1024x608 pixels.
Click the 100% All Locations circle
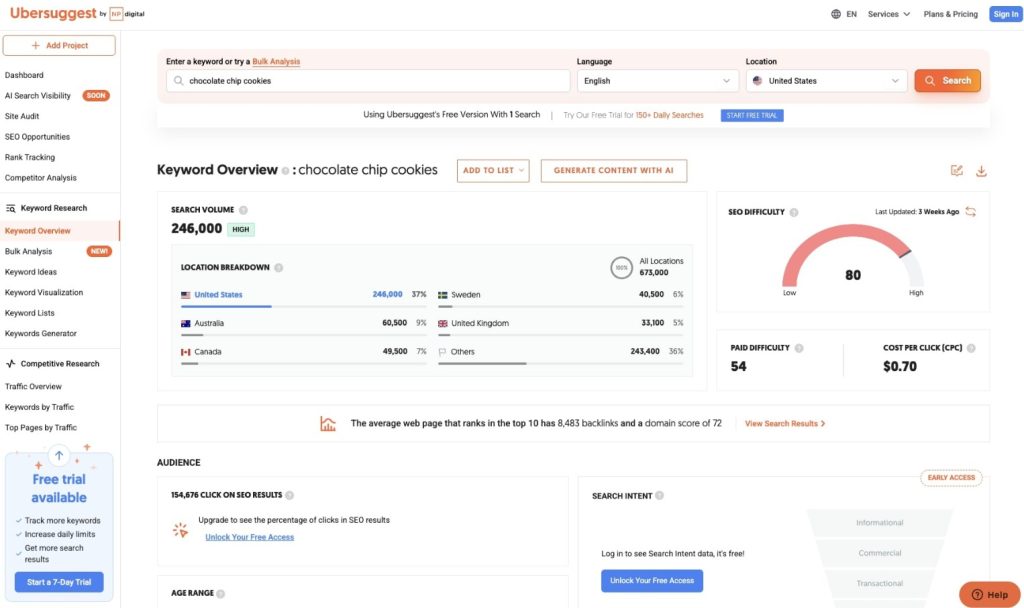point(621,267)
